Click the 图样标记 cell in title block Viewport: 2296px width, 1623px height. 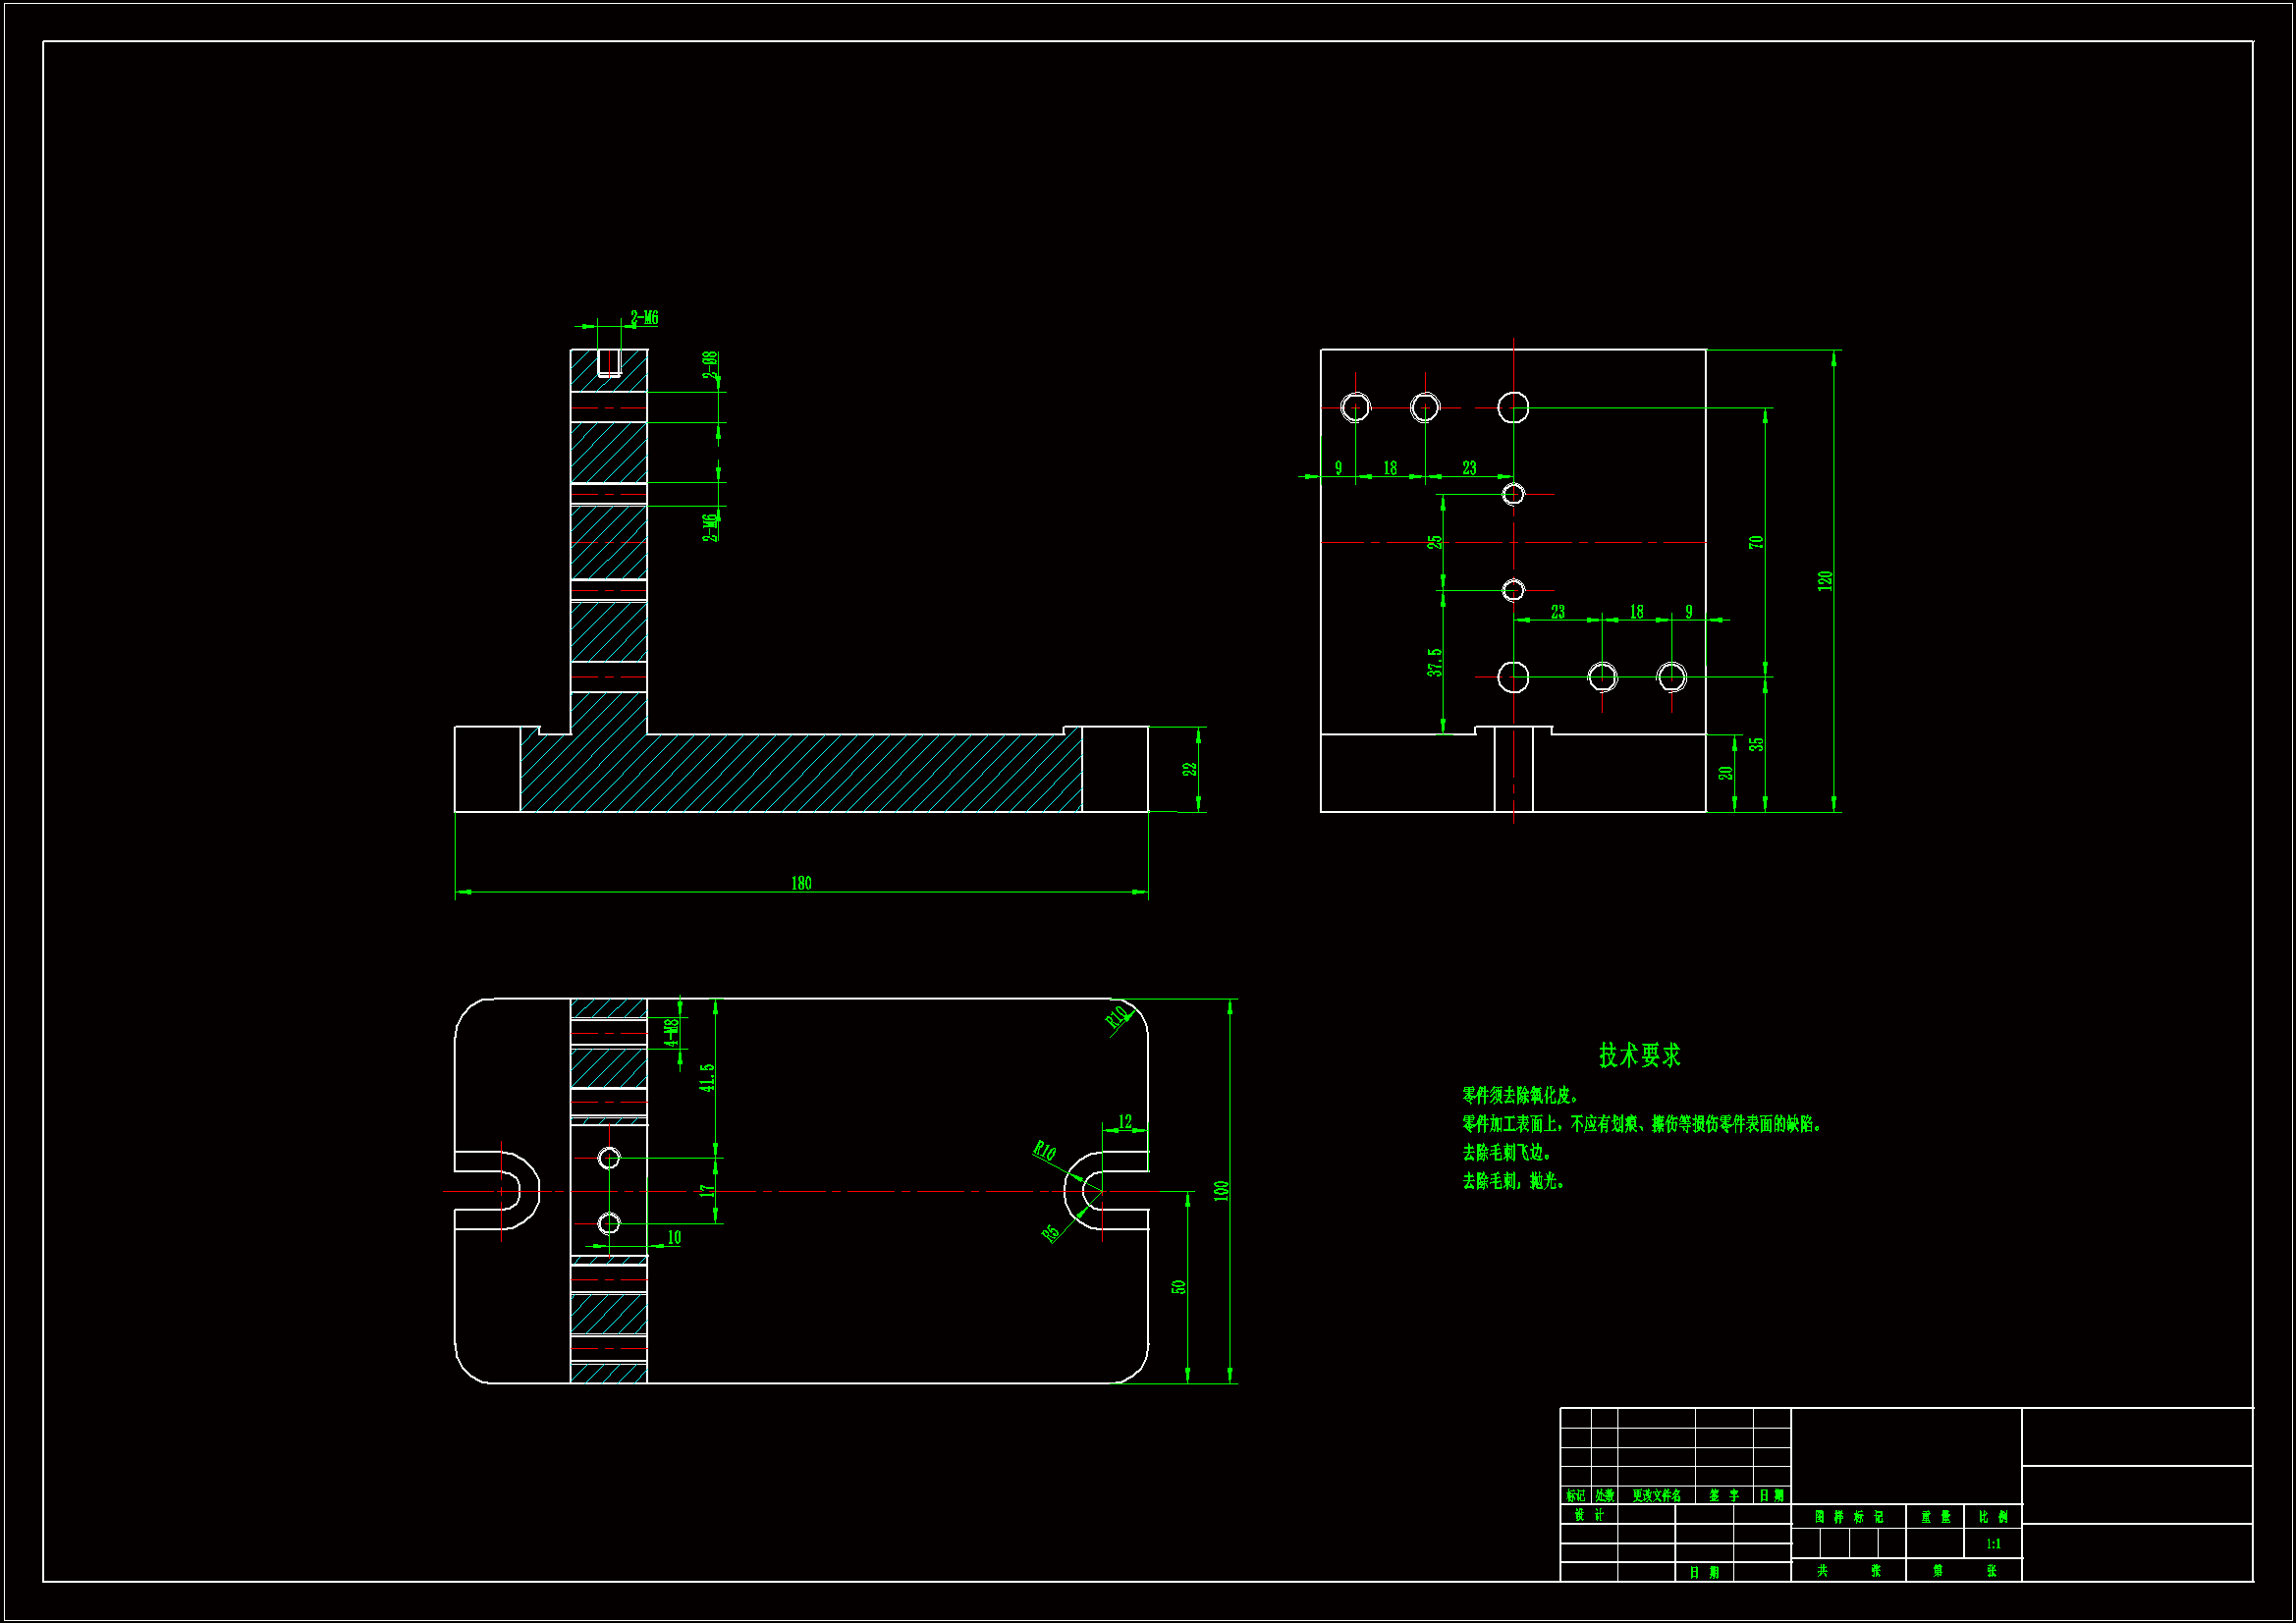pyautogui.click(x=1848, y=1517)
